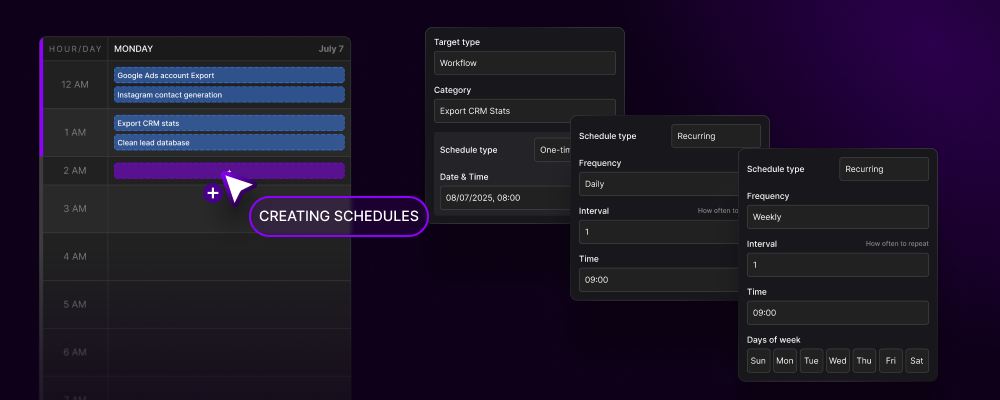
Task: Click the Date & Time field 08/07/2025, 08:00
Action: (505, 198)
